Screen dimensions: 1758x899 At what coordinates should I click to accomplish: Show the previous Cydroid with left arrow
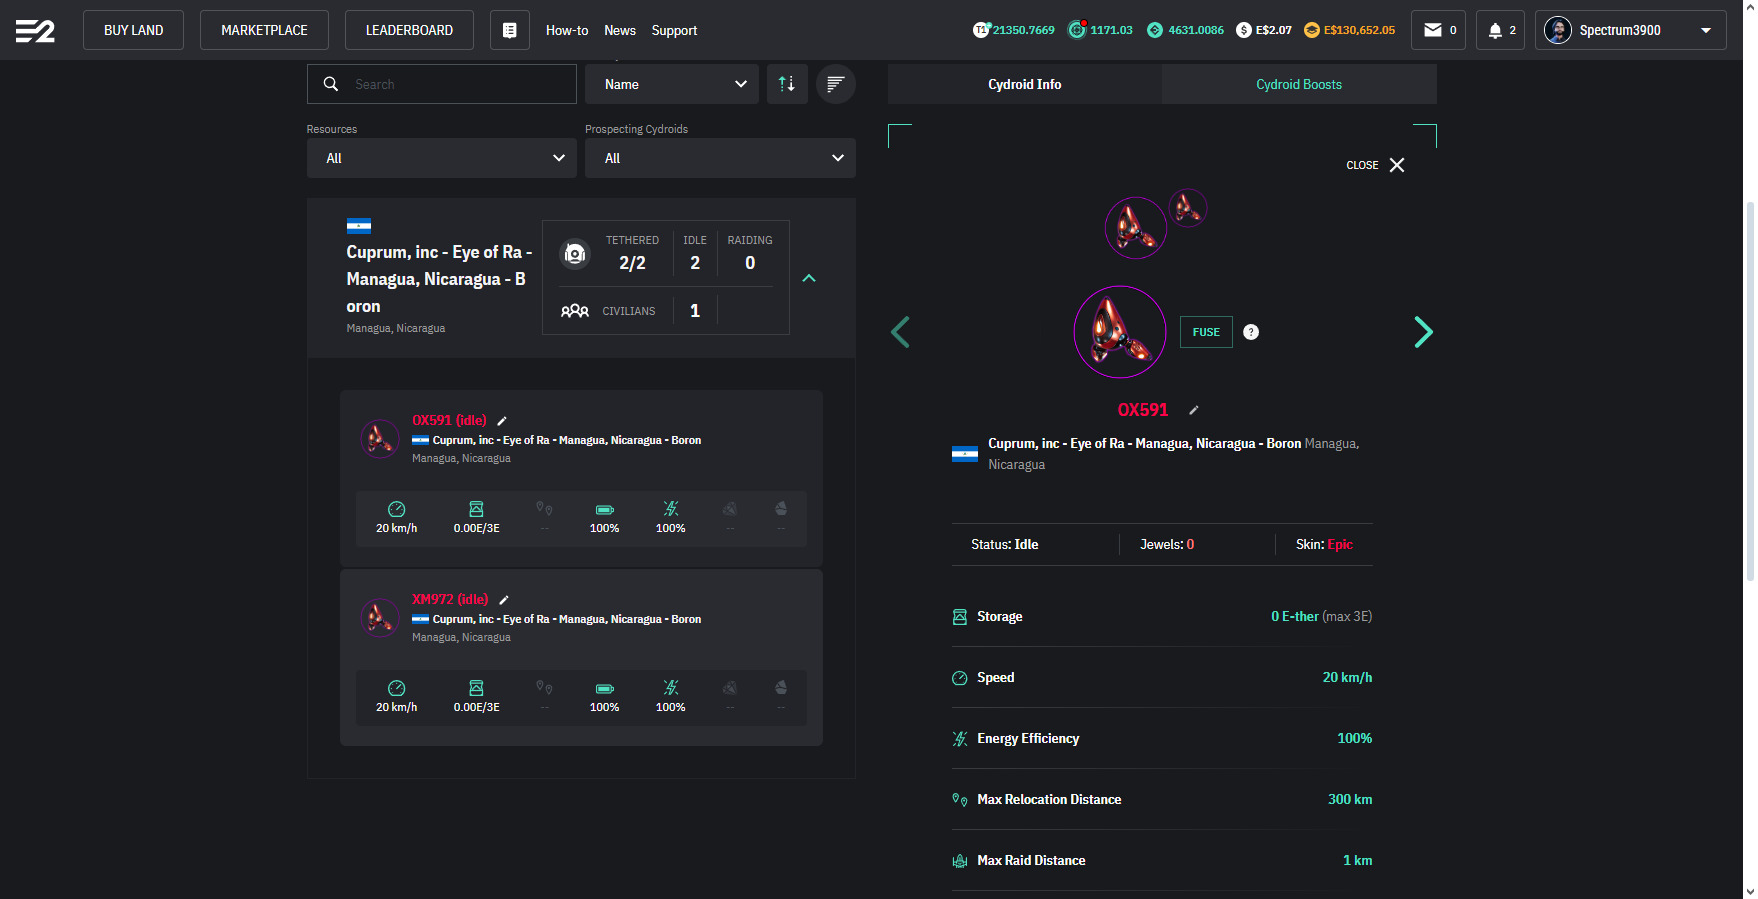[900, 332]
